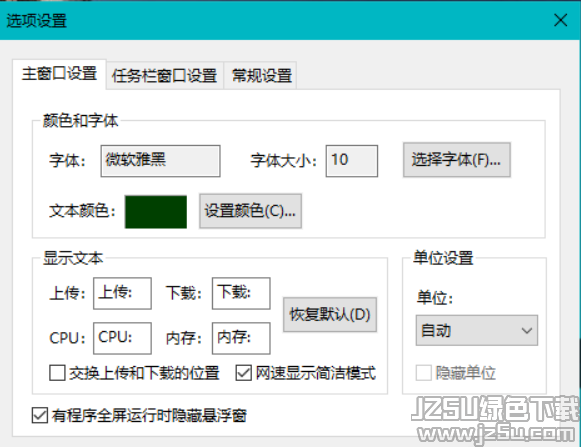Image resolution: width=581 pixels, height=447 pixels.
Task: Click the 选择字体(F)... button
Action: pyautogui.click(x=456, y=160)
